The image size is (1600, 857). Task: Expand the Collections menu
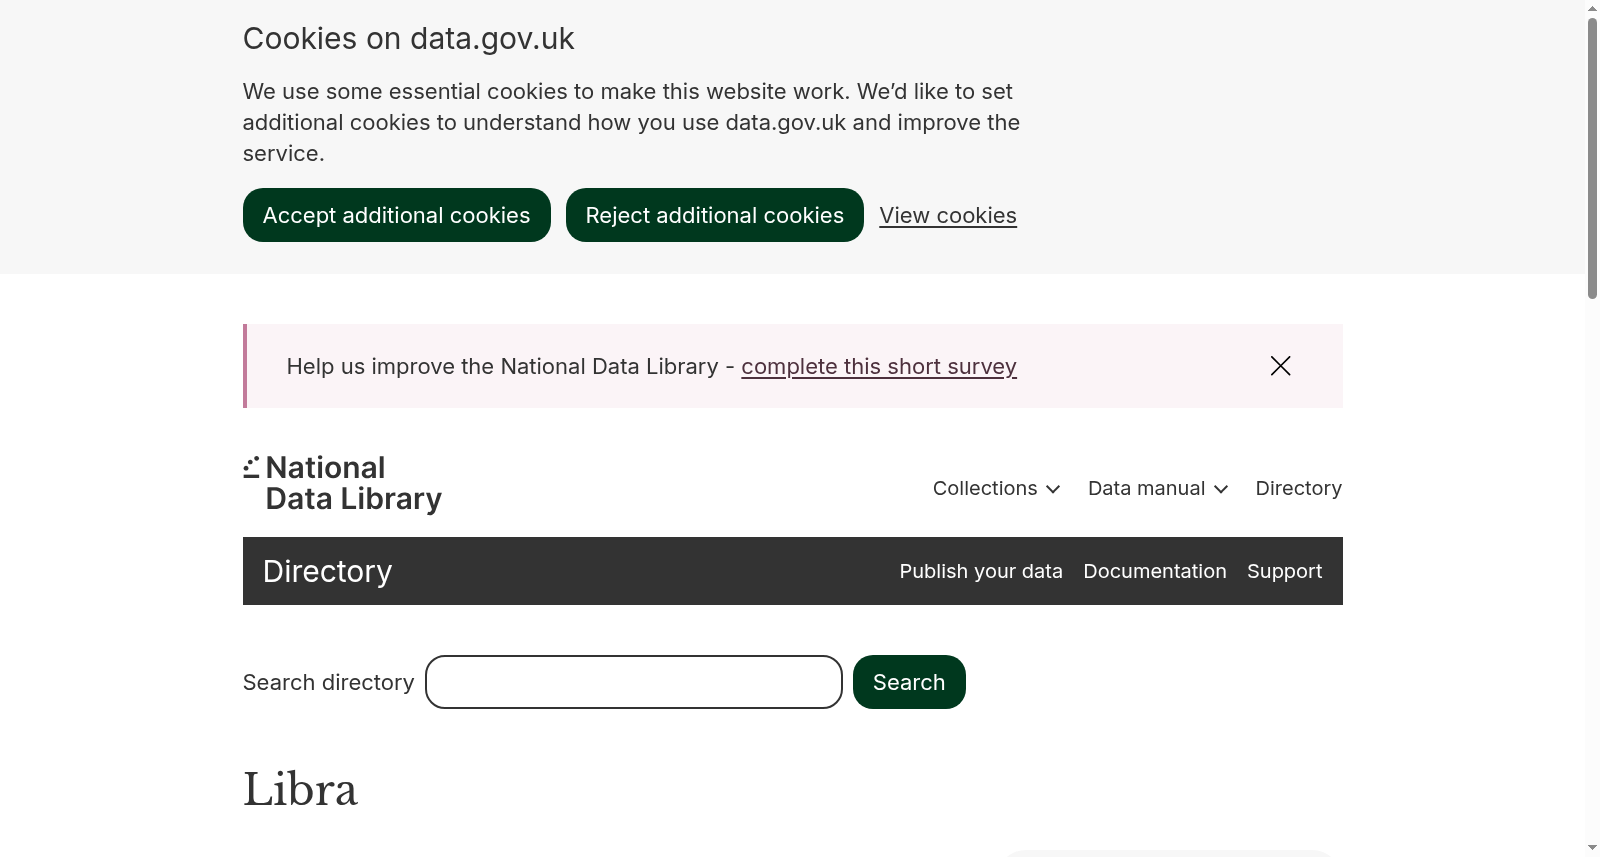(x=996, y=488)
